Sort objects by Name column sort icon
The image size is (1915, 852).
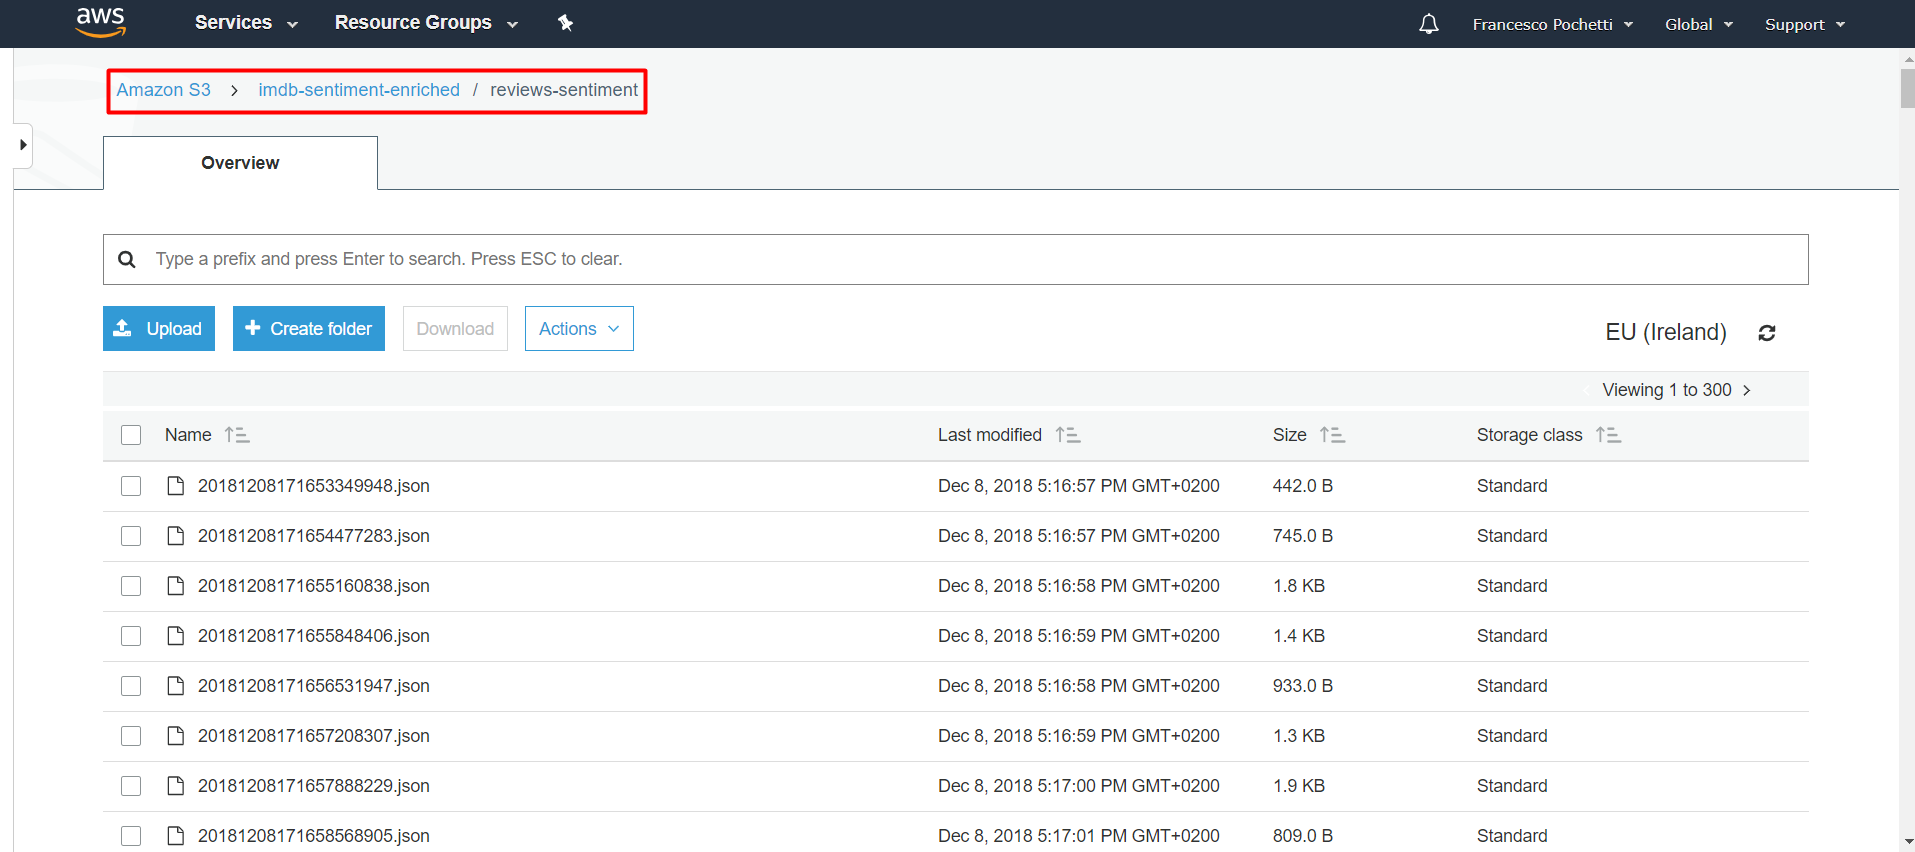pyautogui.click(x=237, y=435)
